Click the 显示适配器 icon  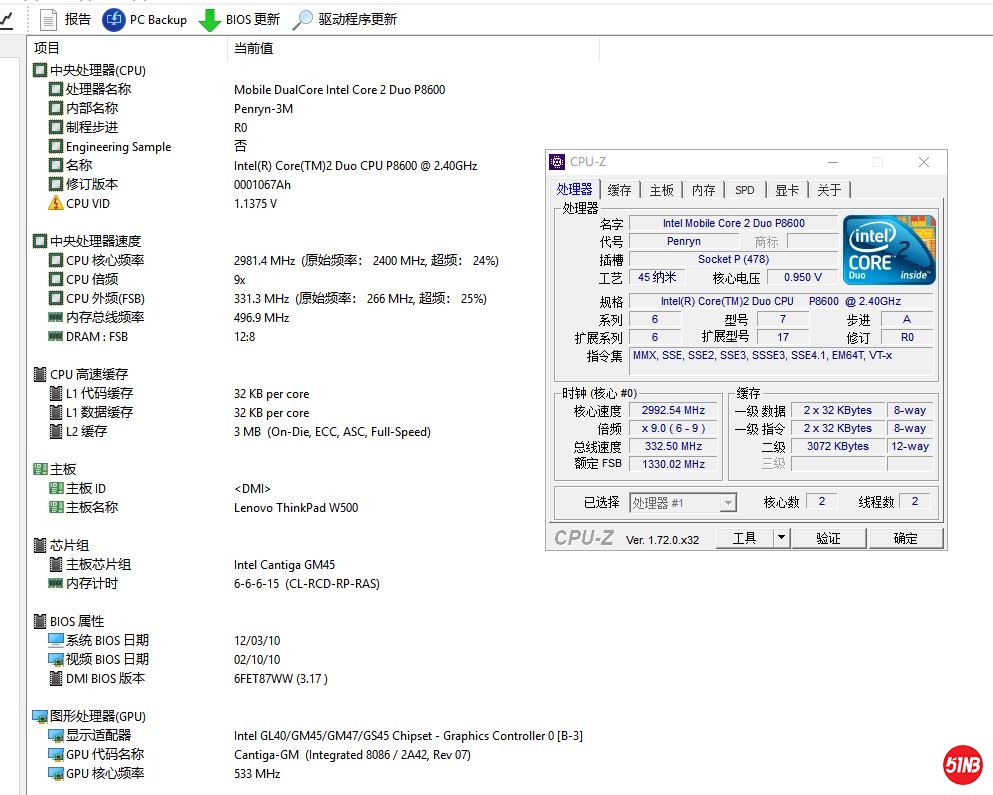56,735
